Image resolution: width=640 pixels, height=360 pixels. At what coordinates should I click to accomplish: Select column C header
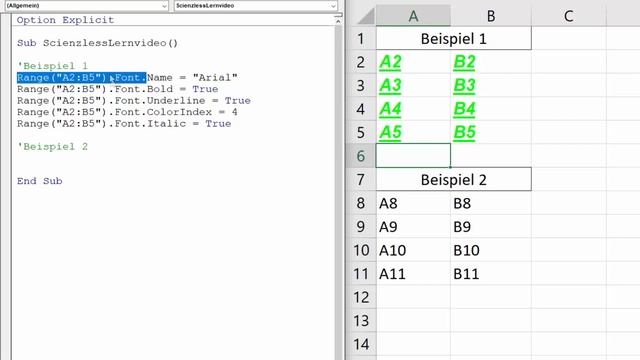(x=569, y=16)
